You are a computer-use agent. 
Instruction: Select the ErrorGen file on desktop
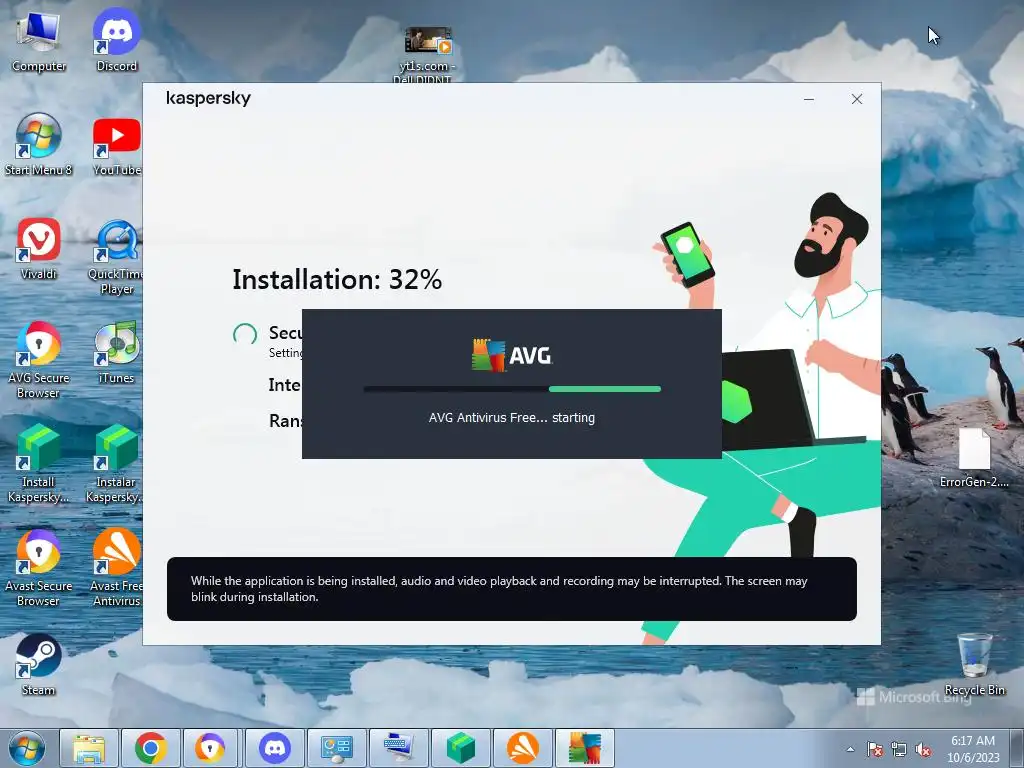point(974,458)
